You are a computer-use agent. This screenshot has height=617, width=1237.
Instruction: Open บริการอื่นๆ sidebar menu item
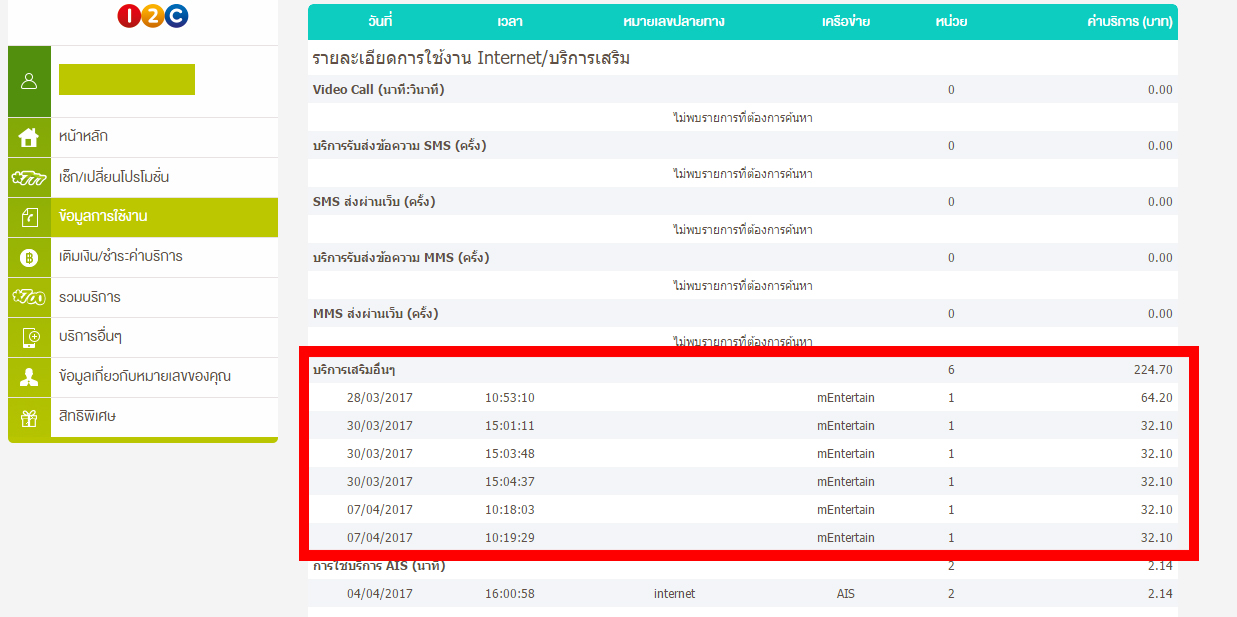point(143,337)
